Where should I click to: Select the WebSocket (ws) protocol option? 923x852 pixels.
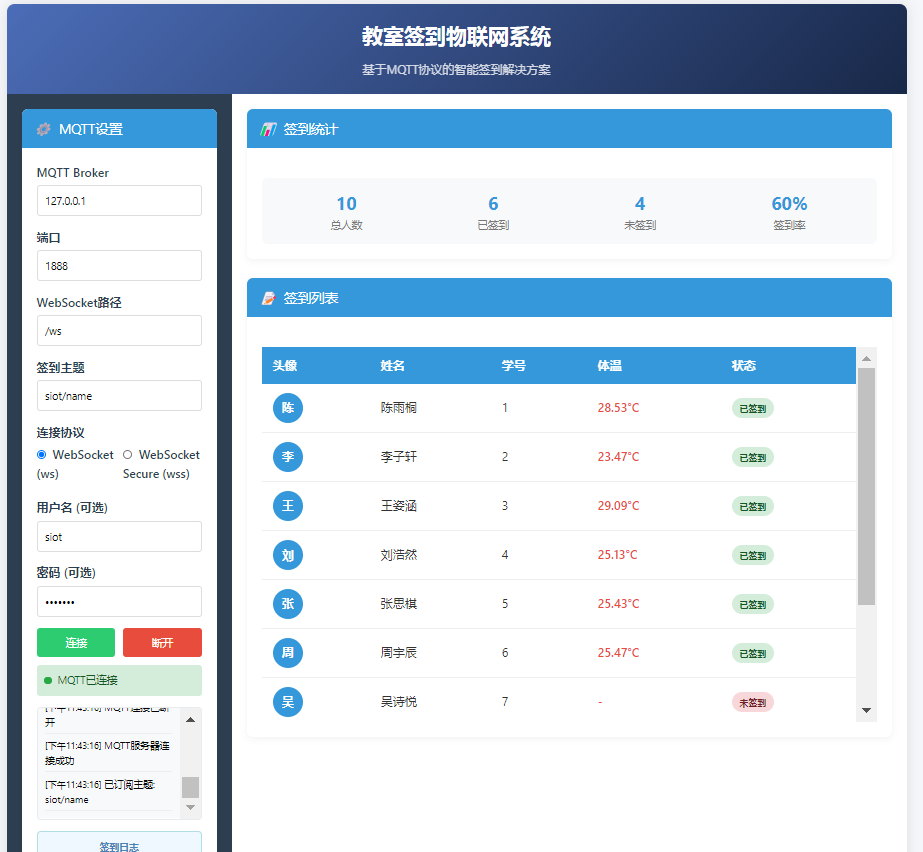click(x=42, y=455)
